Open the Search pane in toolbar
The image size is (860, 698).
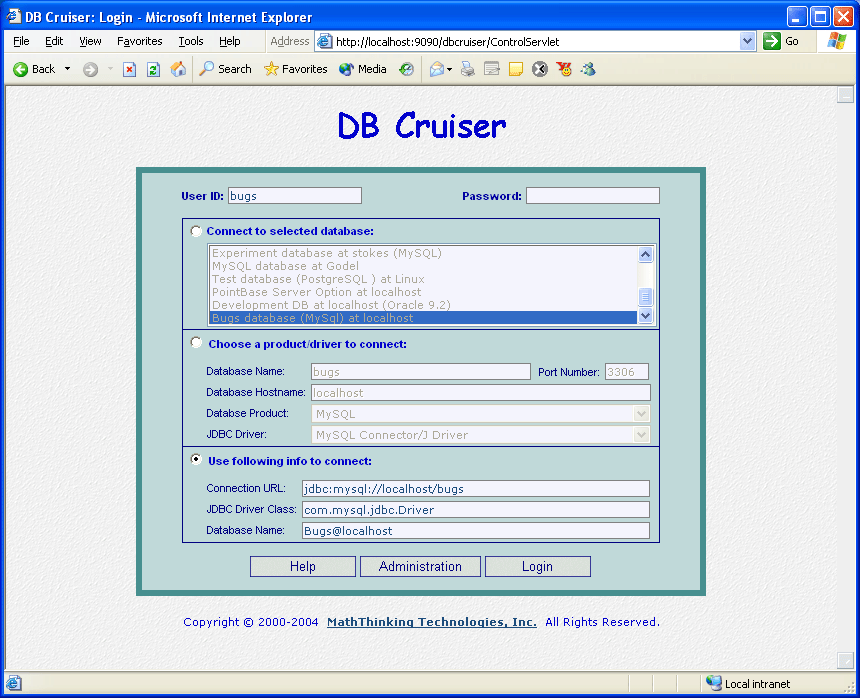pos(225,69)
